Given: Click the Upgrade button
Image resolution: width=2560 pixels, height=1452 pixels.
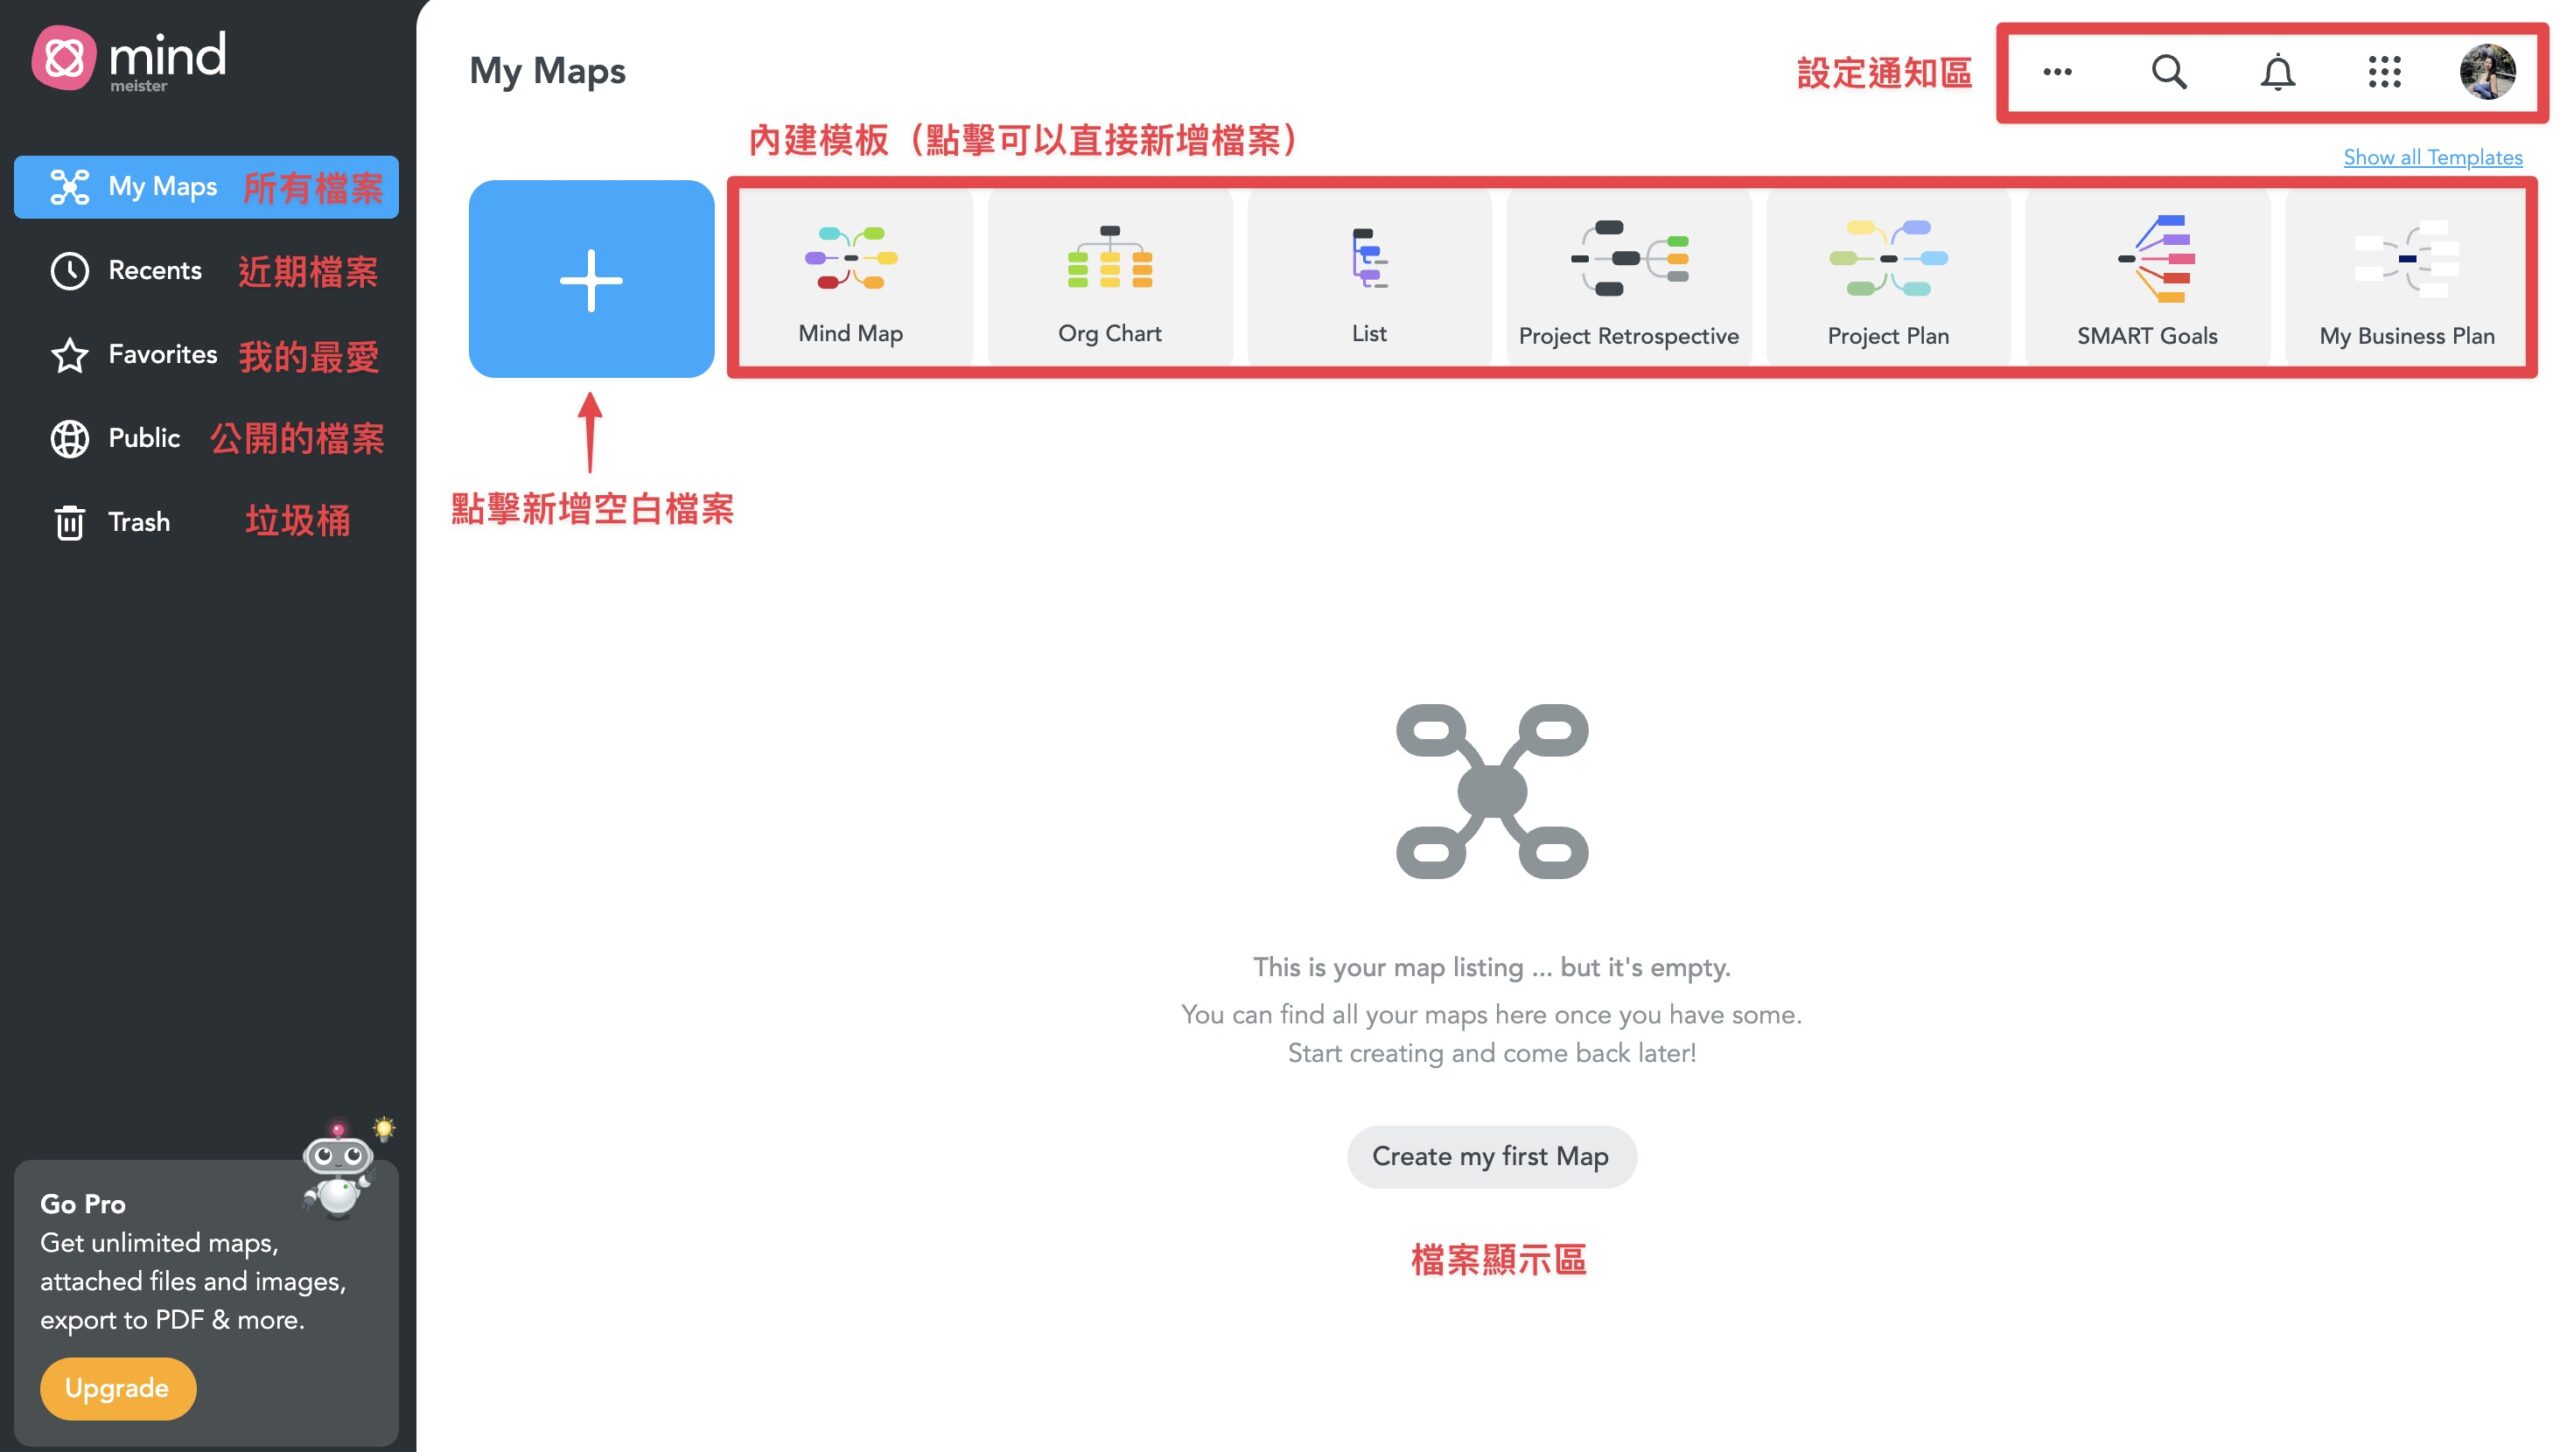Looking at the screenshot, I should [117, 1388].
